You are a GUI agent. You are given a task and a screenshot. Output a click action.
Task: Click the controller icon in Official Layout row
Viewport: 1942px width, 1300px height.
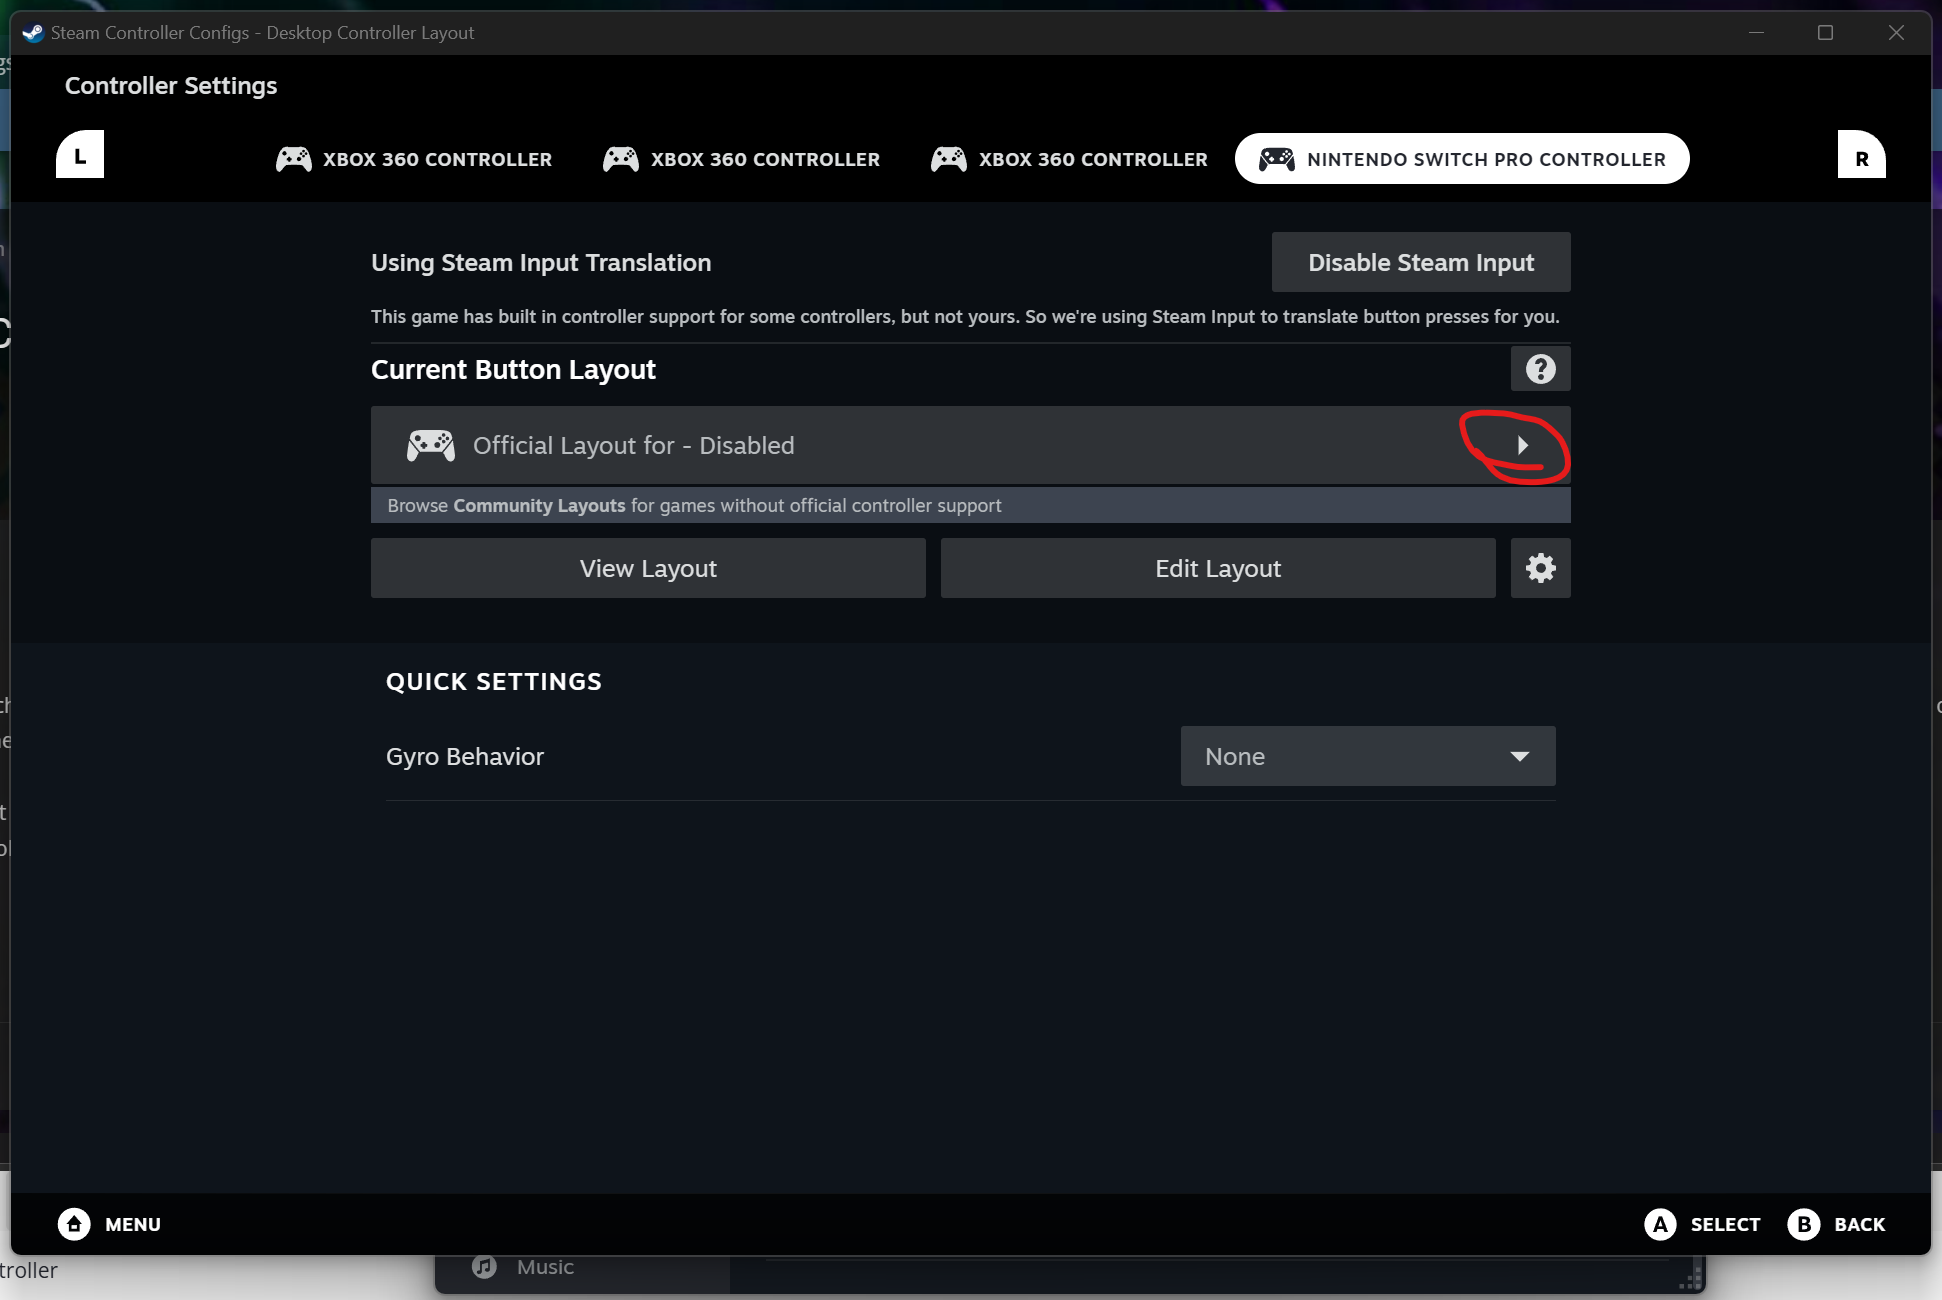coord(431,445)
